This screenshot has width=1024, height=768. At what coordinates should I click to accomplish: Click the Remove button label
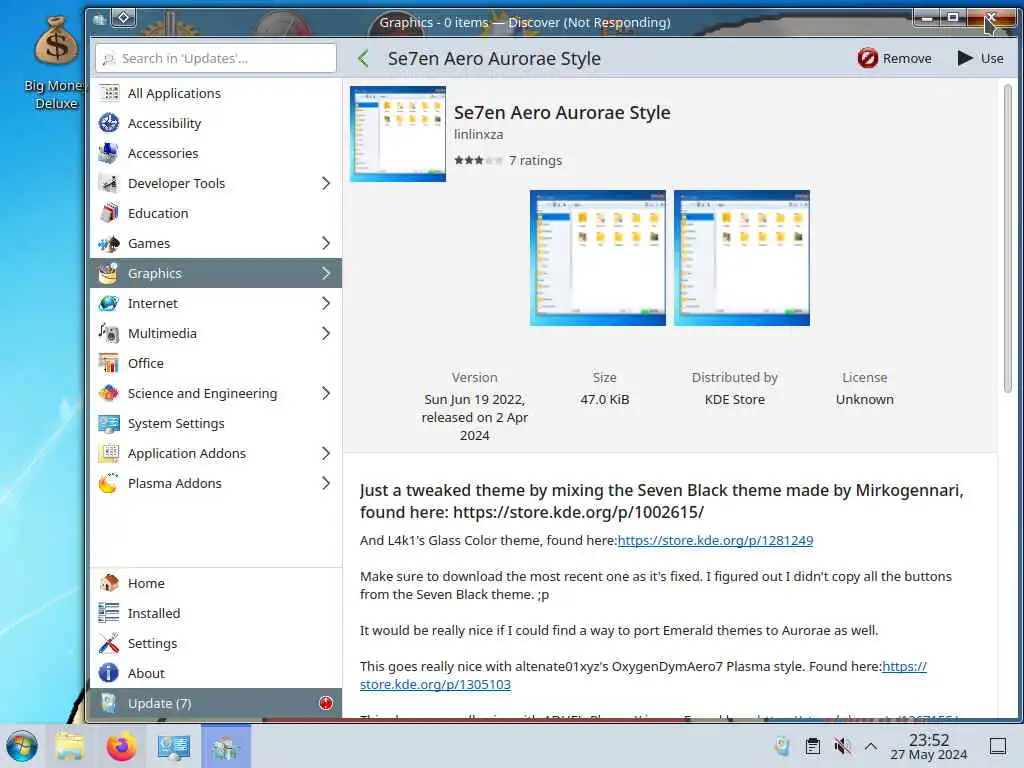tap(907, 59)
